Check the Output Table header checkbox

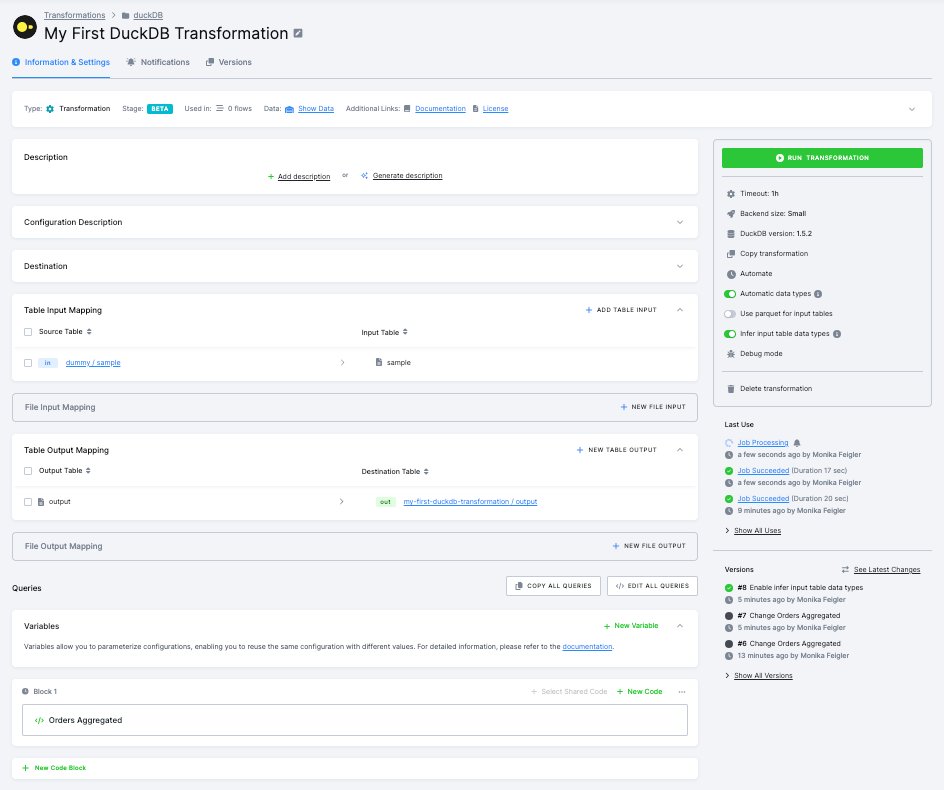point(28,471)
